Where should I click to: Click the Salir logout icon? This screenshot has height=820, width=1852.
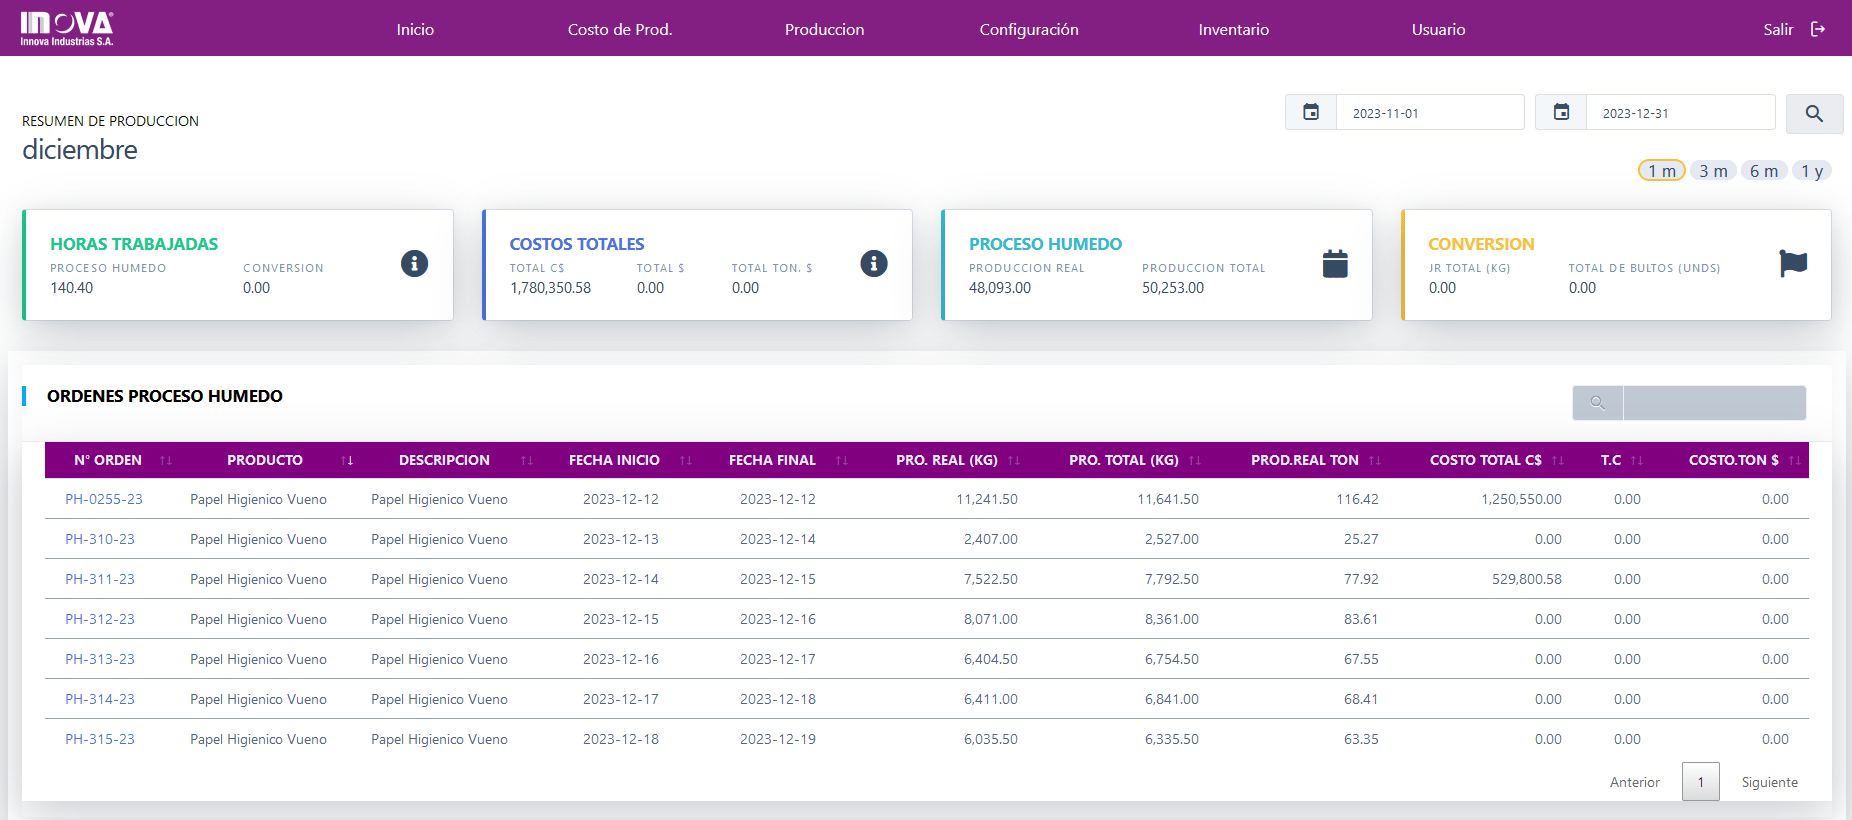(1817, 29)
